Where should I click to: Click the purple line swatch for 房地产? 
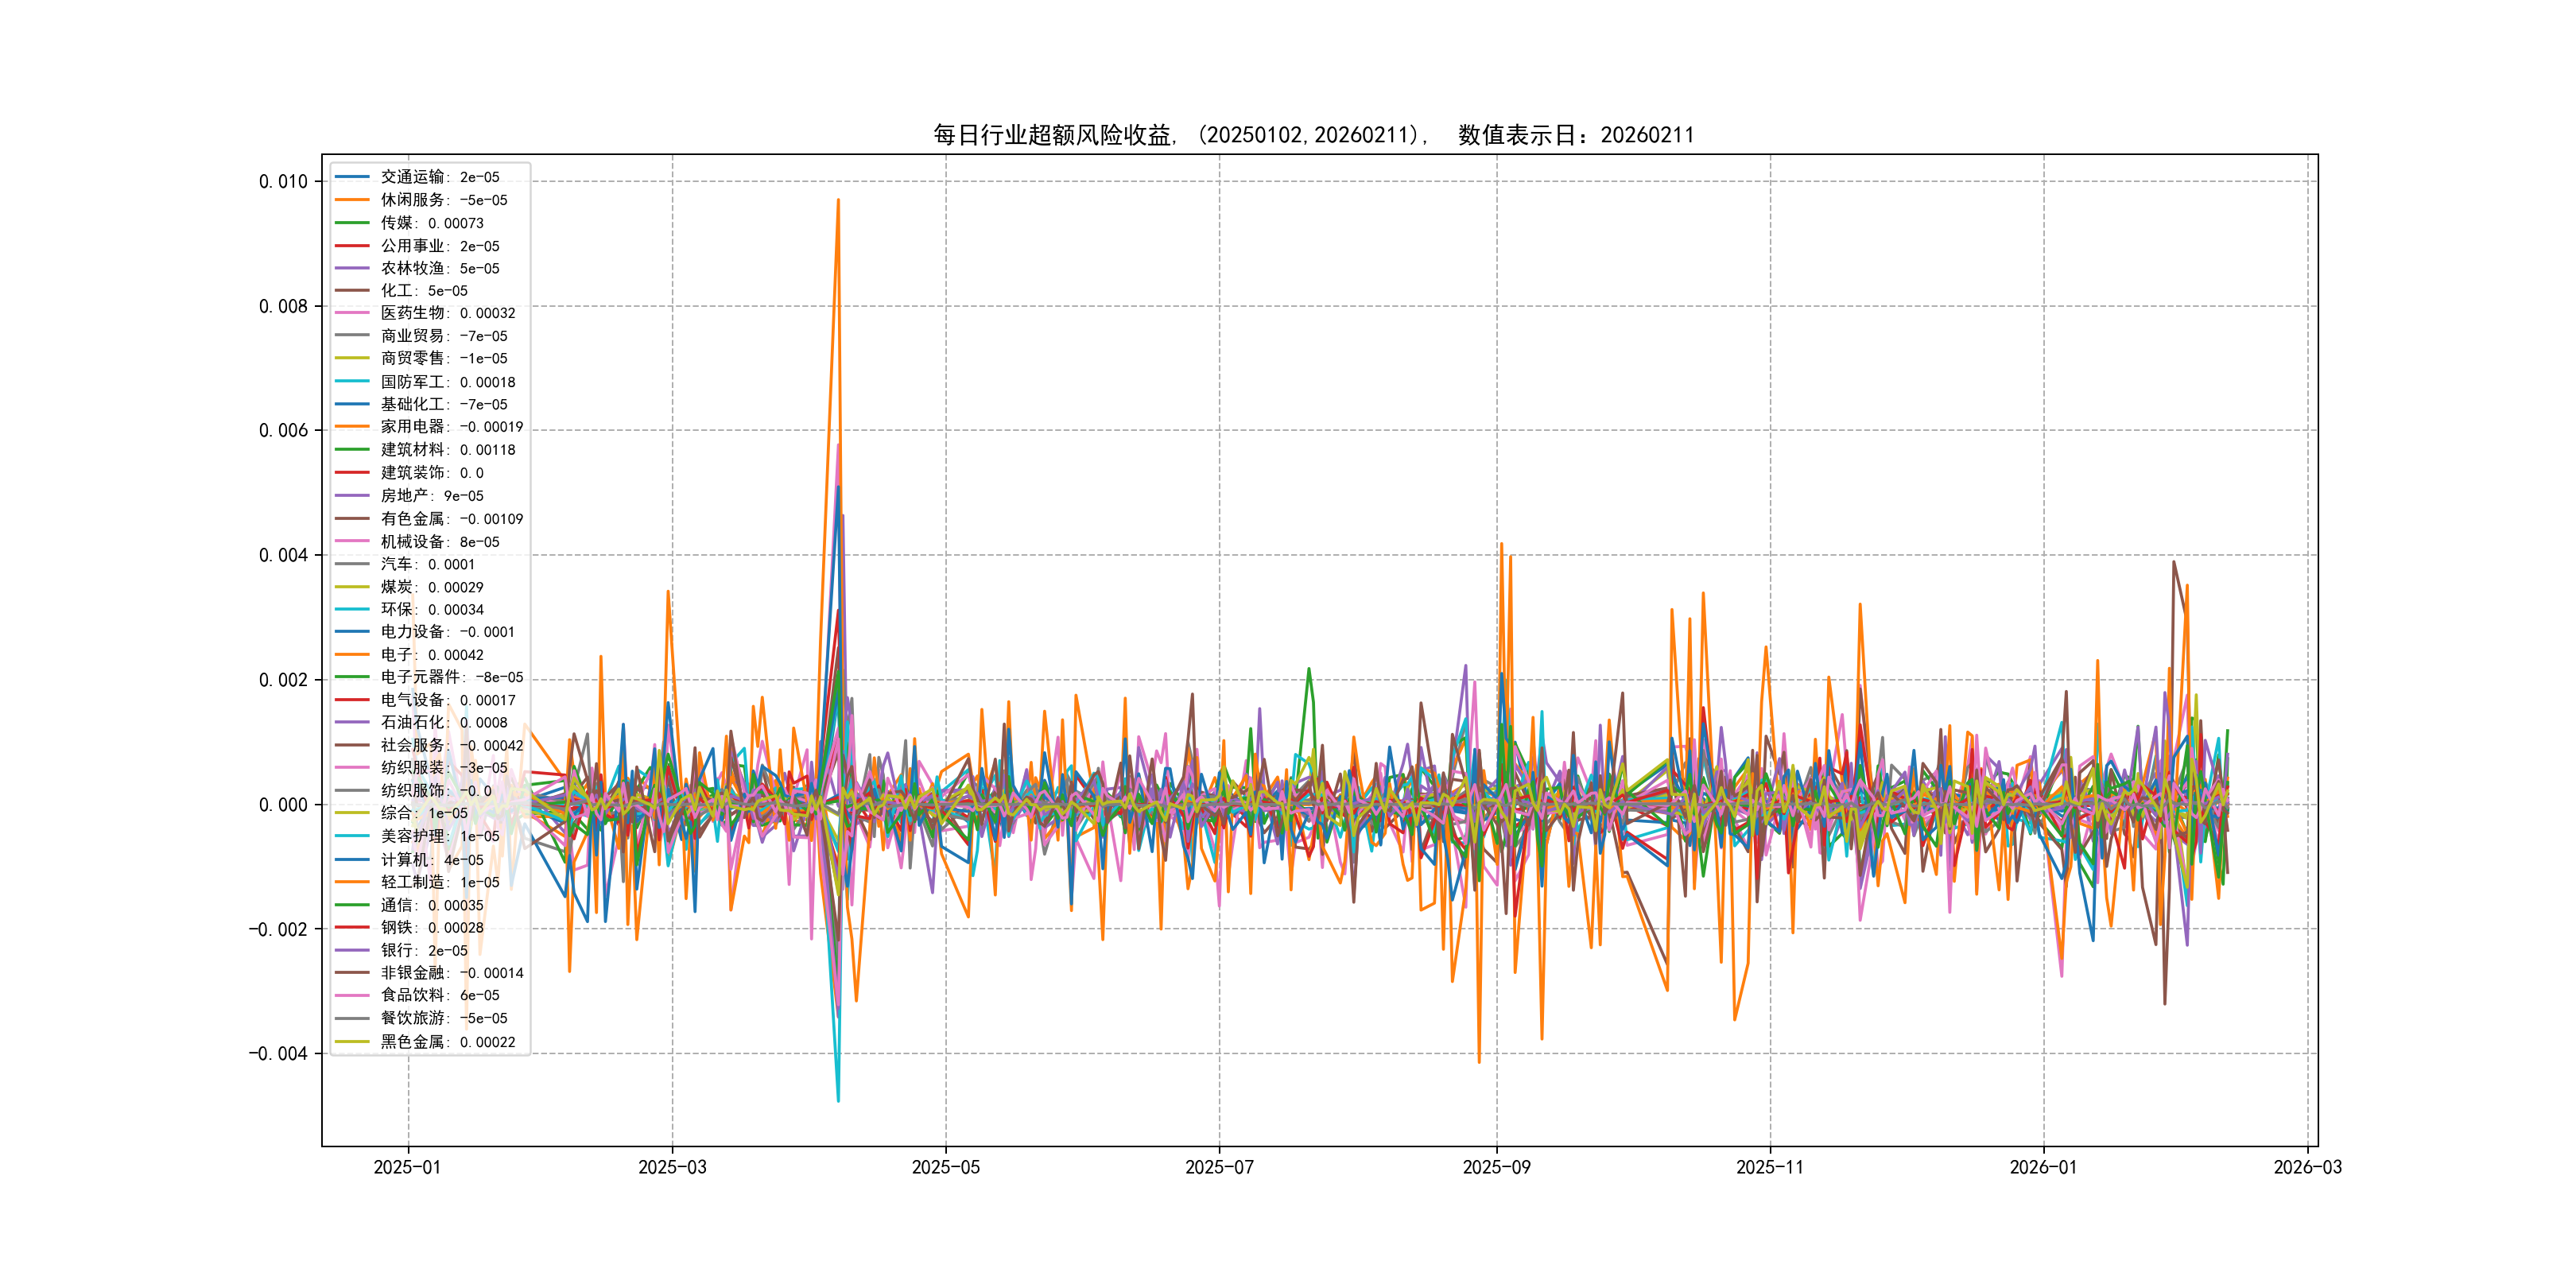[352, 496]
